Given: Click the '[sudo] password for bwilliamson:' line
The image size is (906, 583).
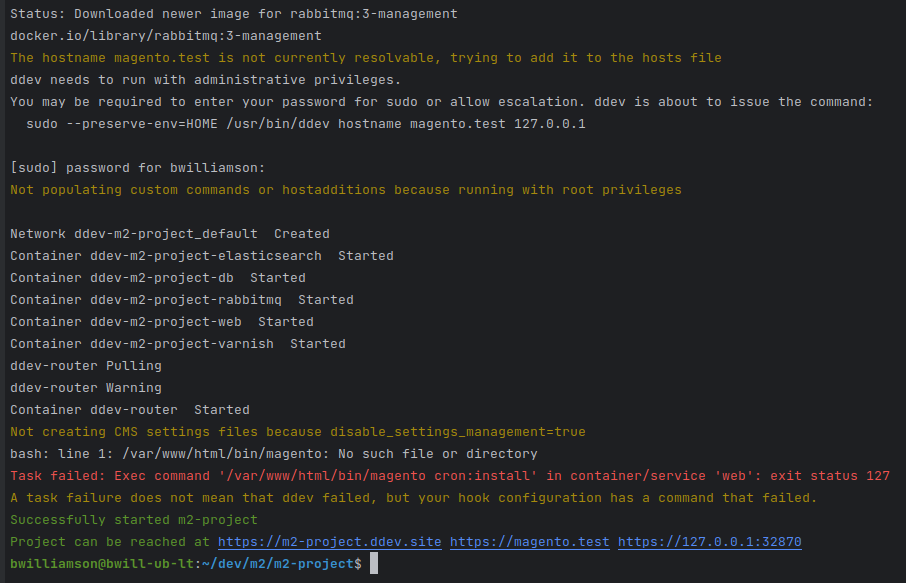Looking at the screenshot, I should [x=138, y=168].
